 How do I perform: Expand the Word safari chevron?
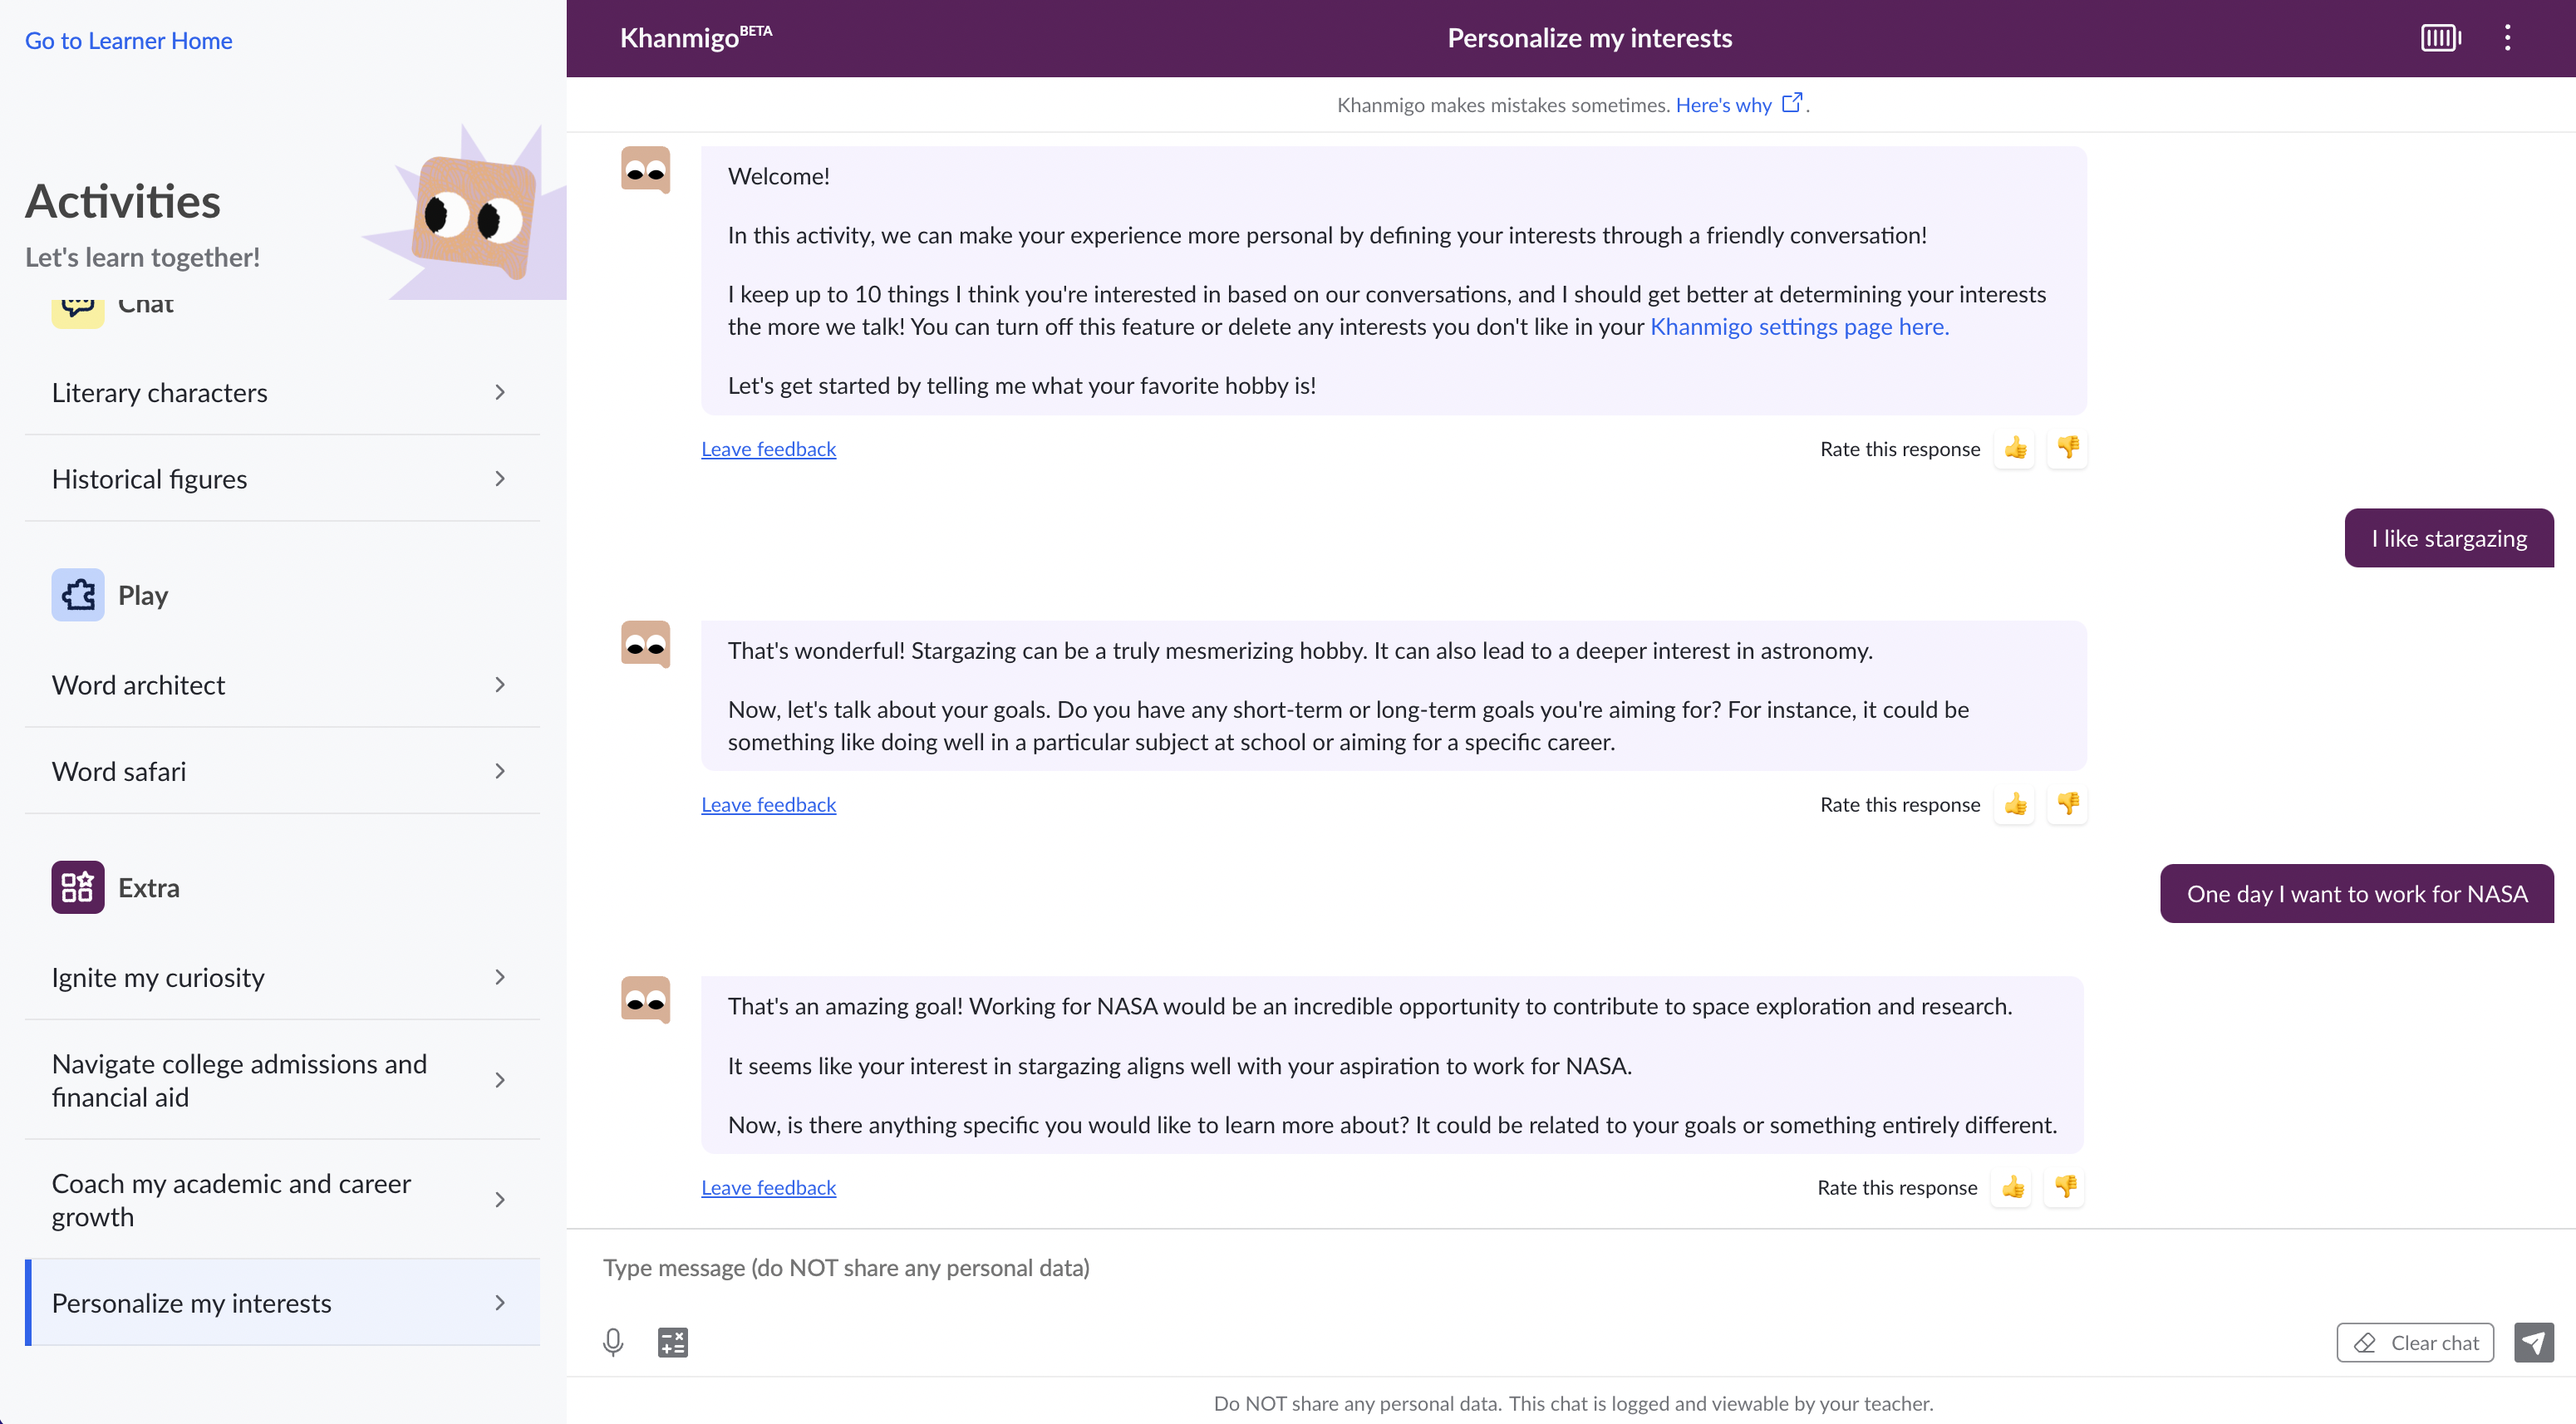pos(500,771)
